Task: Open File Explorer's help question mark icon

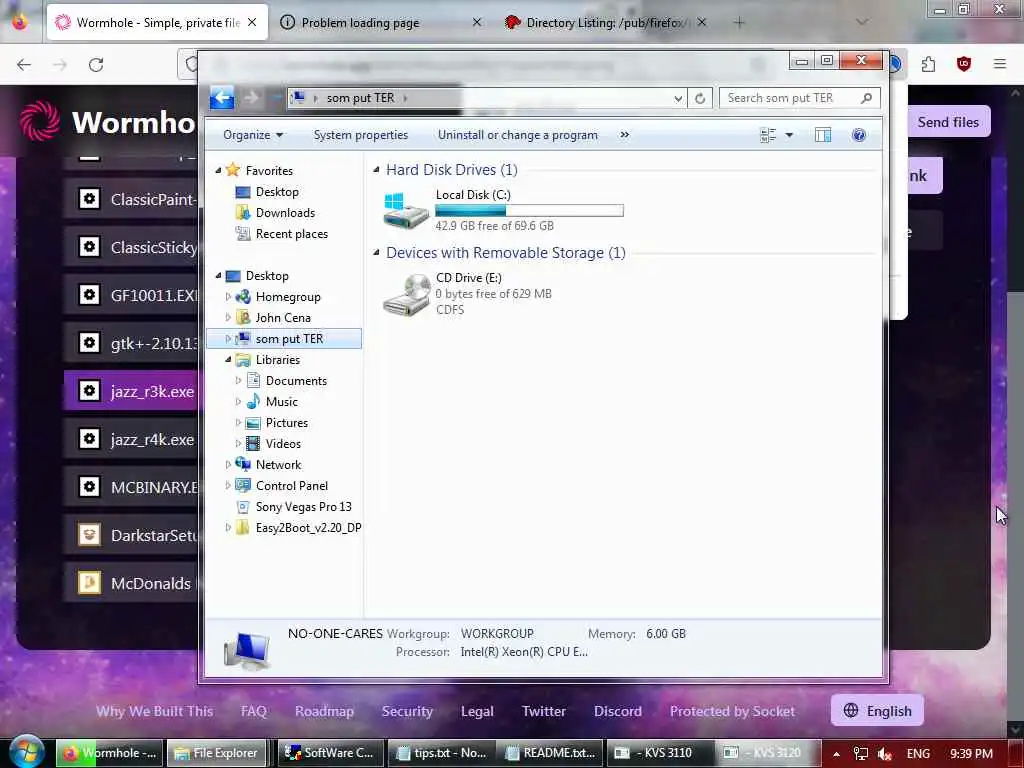Action: click(859, 135)
